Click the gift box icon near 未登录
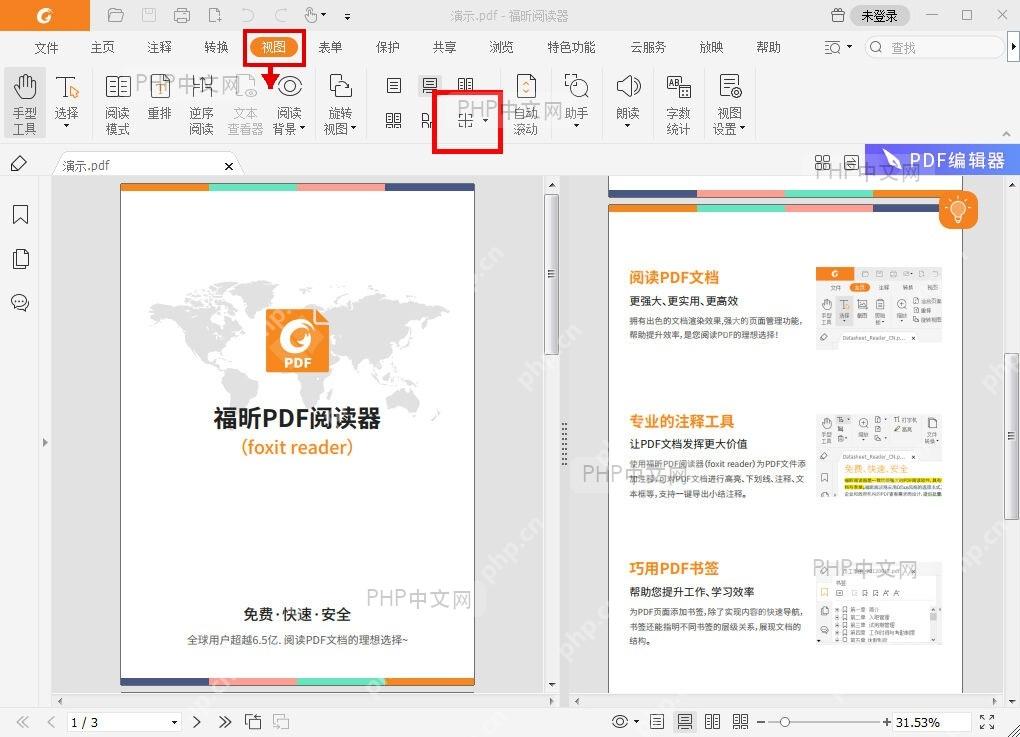This screenshot has height=737, width=1020. (838, 15)
